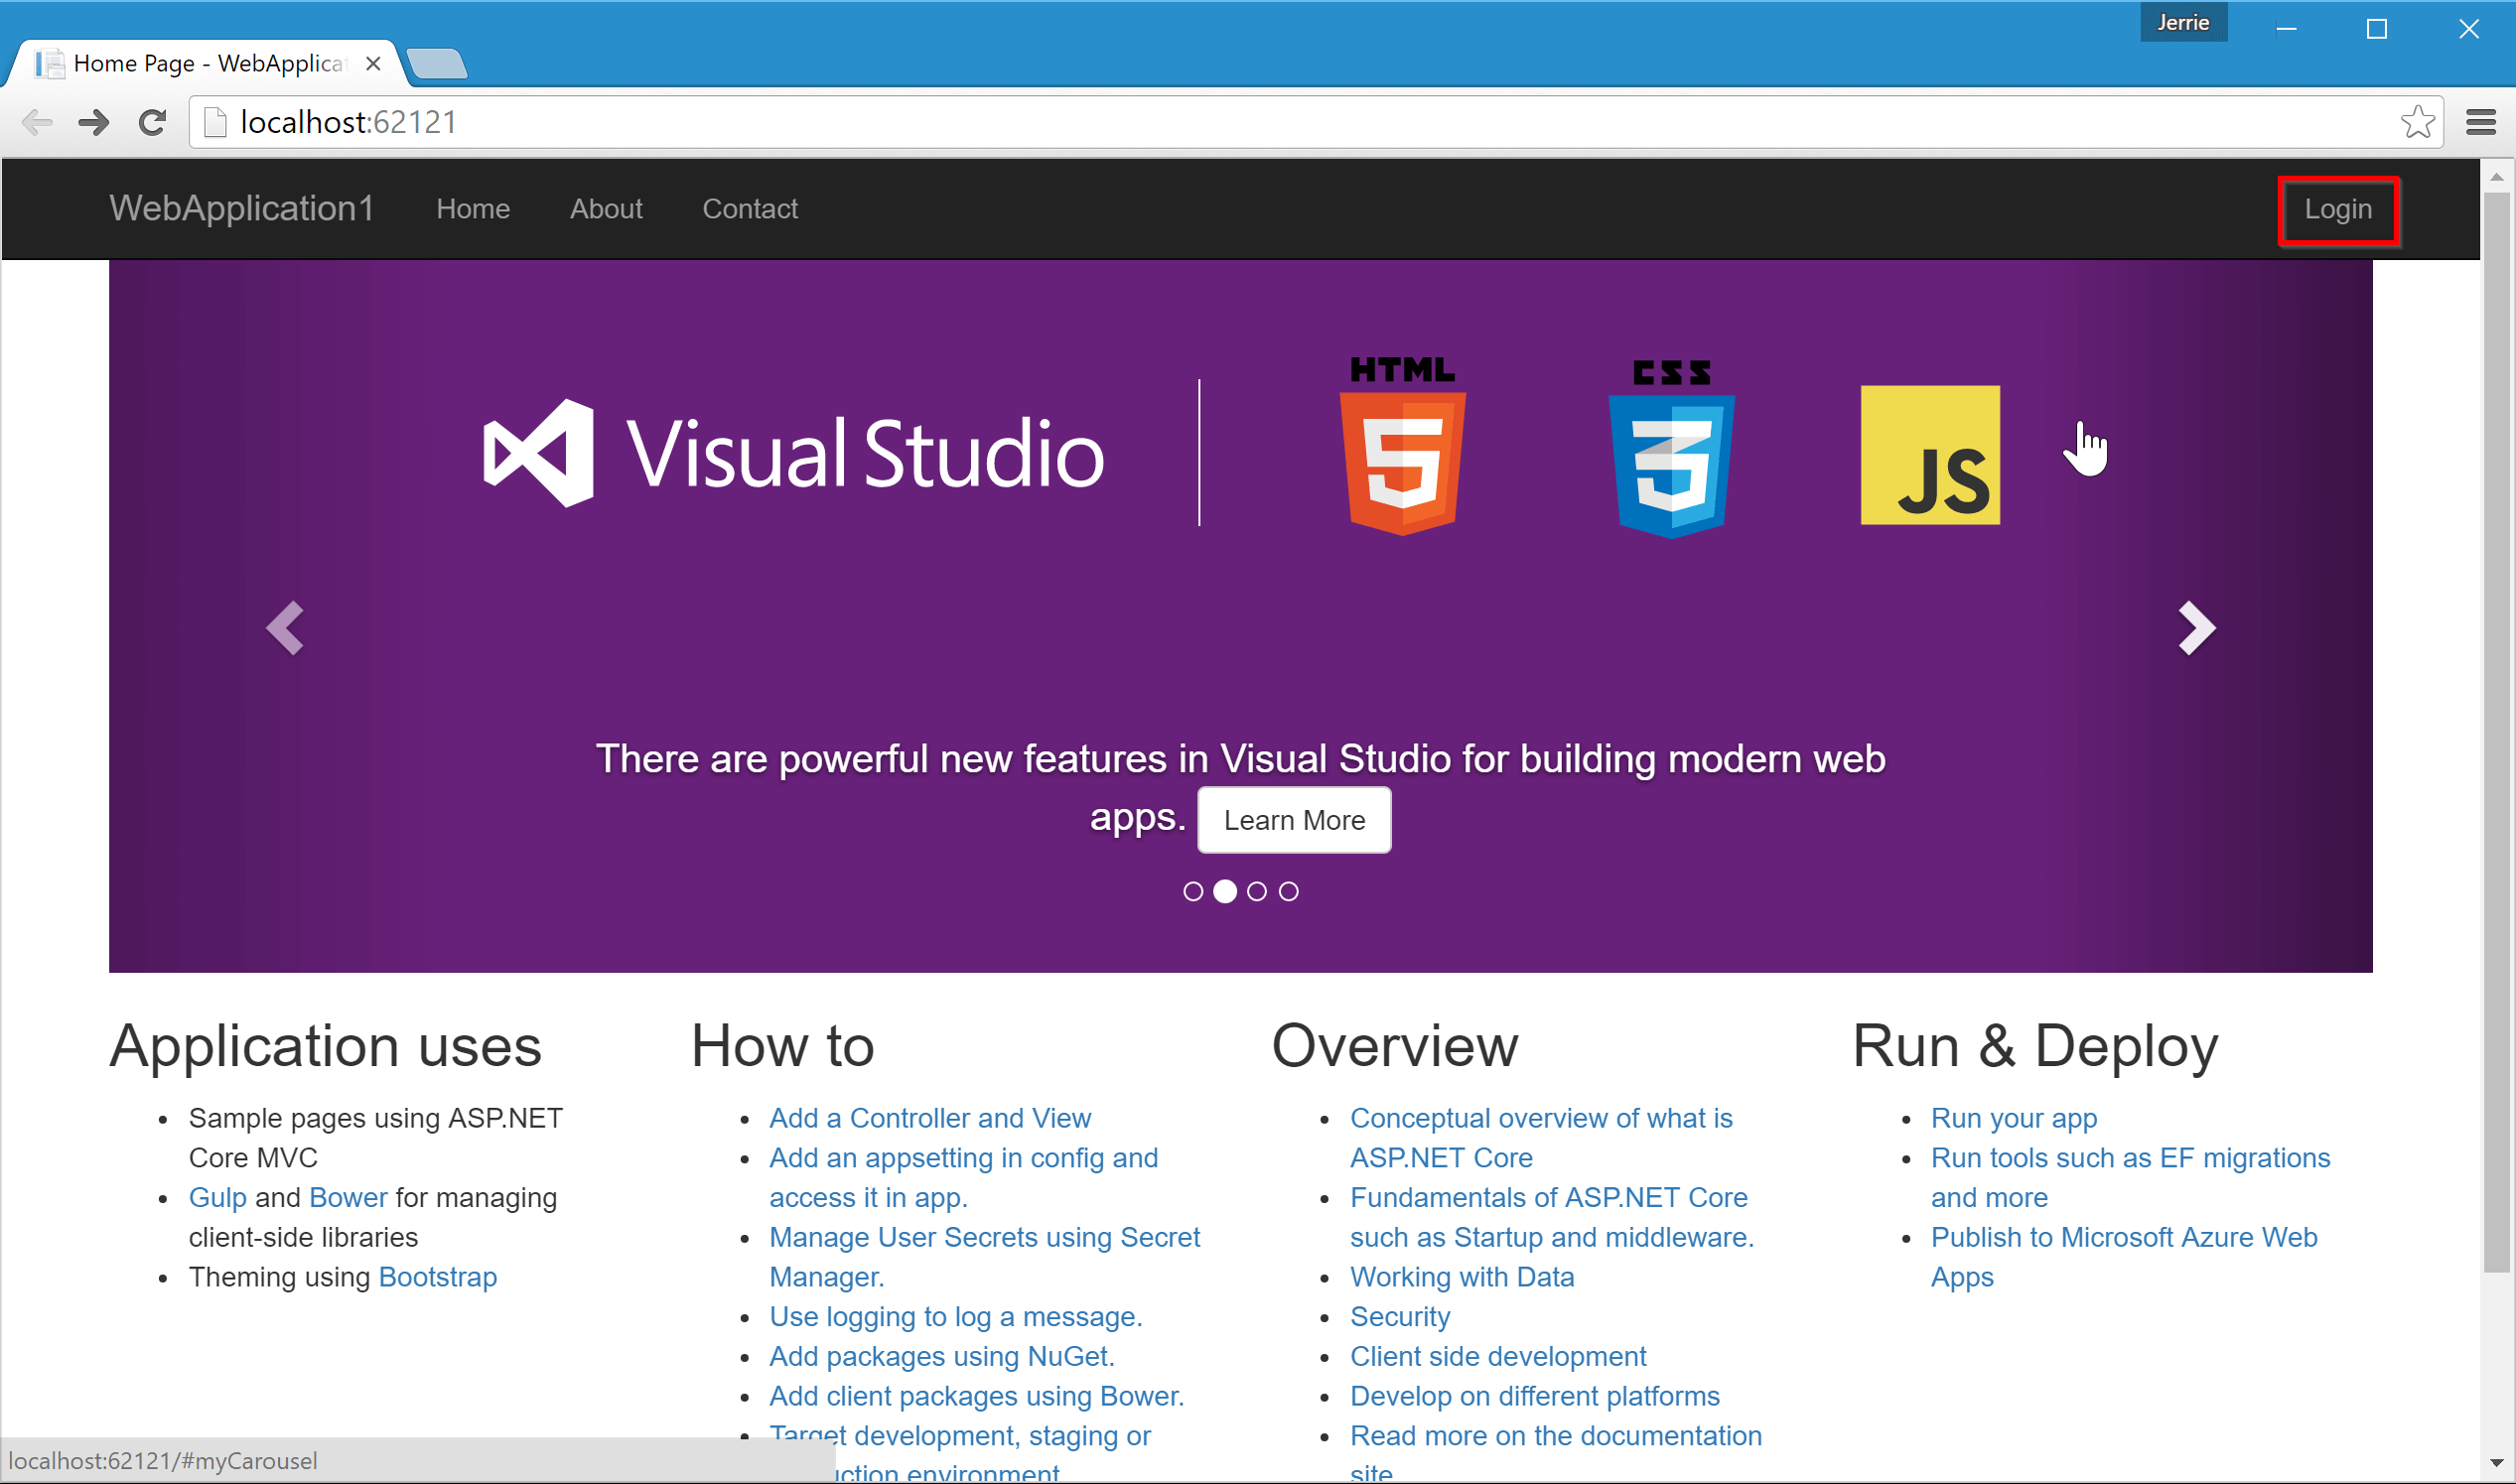Select the third carousel indicator dot
The height and width of the screenshot is (1484, 2516).
[x=1257, y=891]
